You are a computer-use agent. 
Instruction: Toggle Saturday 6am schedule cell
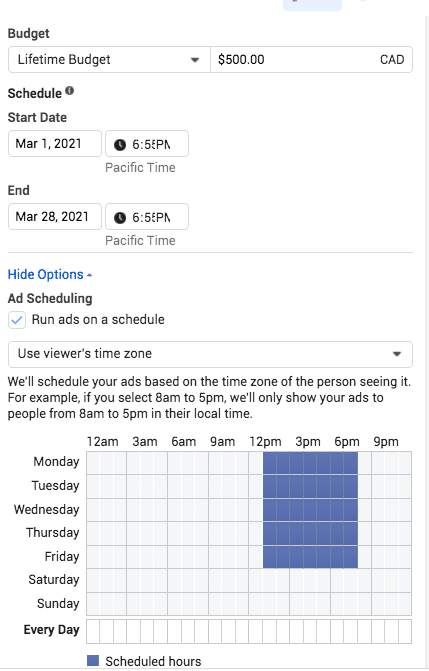pyautogui.click(x=174, y=581)
